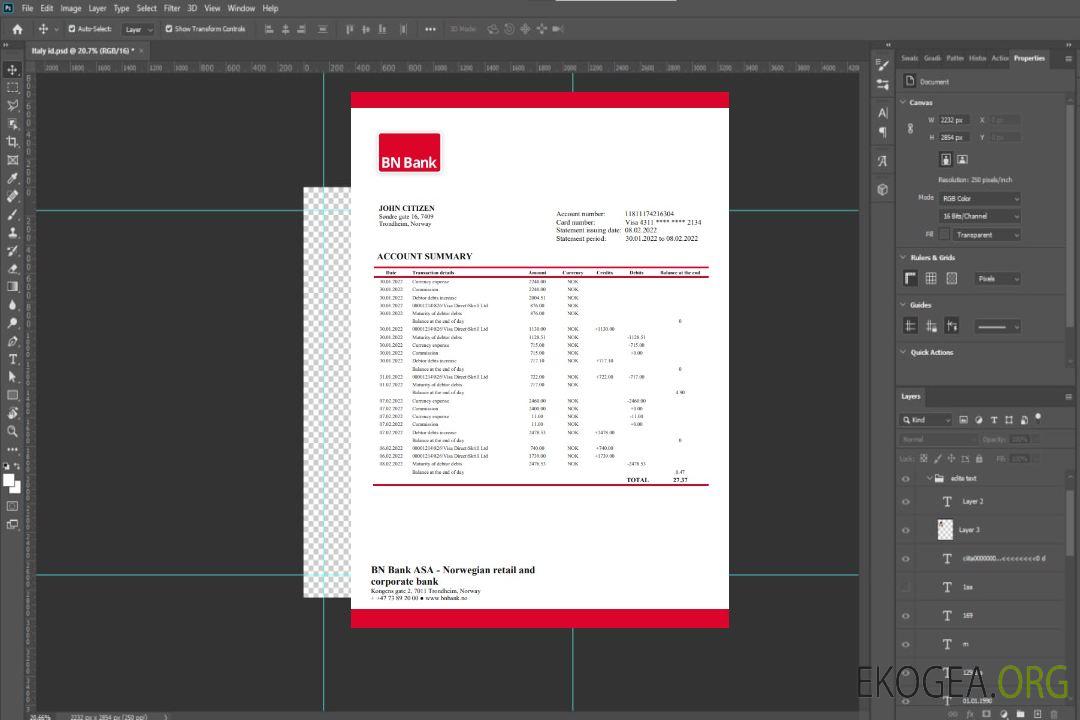Switch to the Actions panel tab
This screenshot has width=1080, height=720.
1000,58
